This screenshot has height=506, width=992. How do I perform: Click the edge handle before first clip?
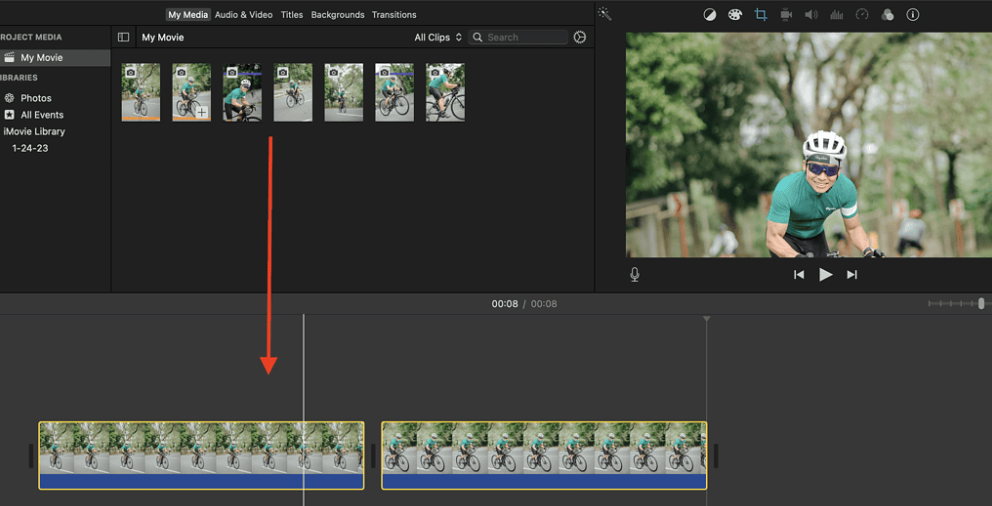coord(30,455)
